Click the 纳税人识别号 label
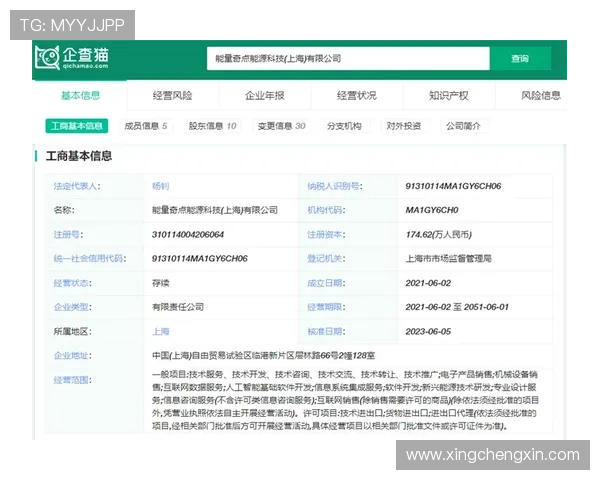Screen dimensions: 600x480 coord(335,186)
